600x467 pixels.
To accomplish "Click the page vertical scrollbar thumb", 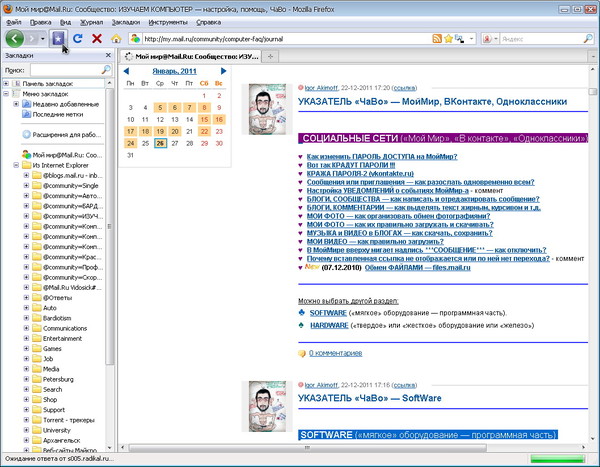I will (593, 91).
